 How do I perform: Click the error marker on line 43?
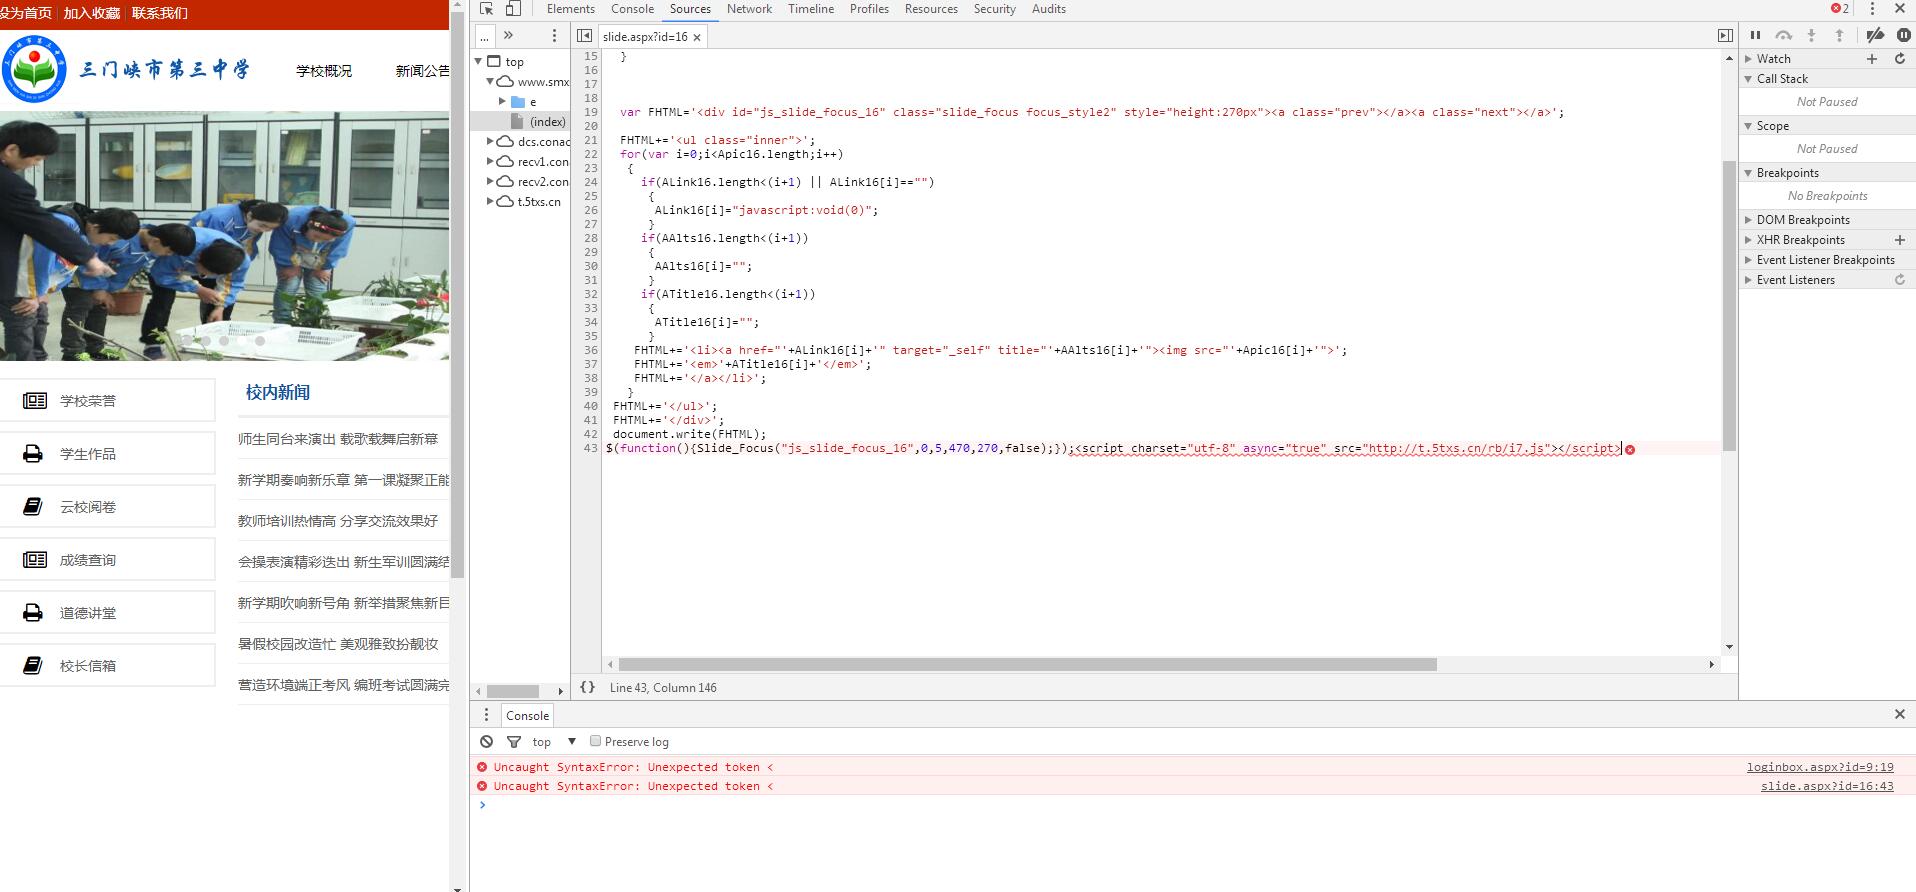(x=1630, y=449)
